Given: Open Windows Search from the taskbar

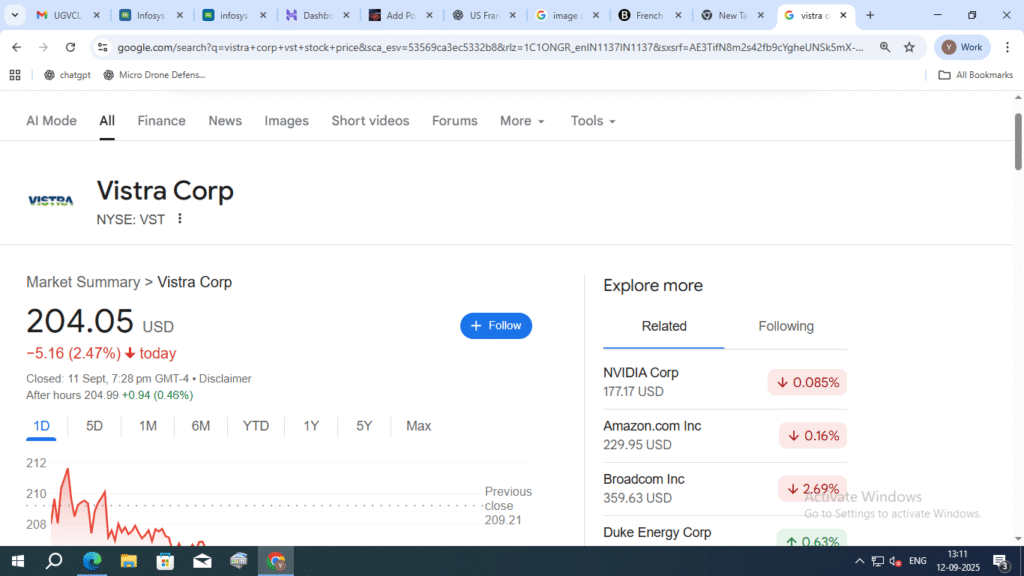Looking at the screenshot, I should click(54, 561).
